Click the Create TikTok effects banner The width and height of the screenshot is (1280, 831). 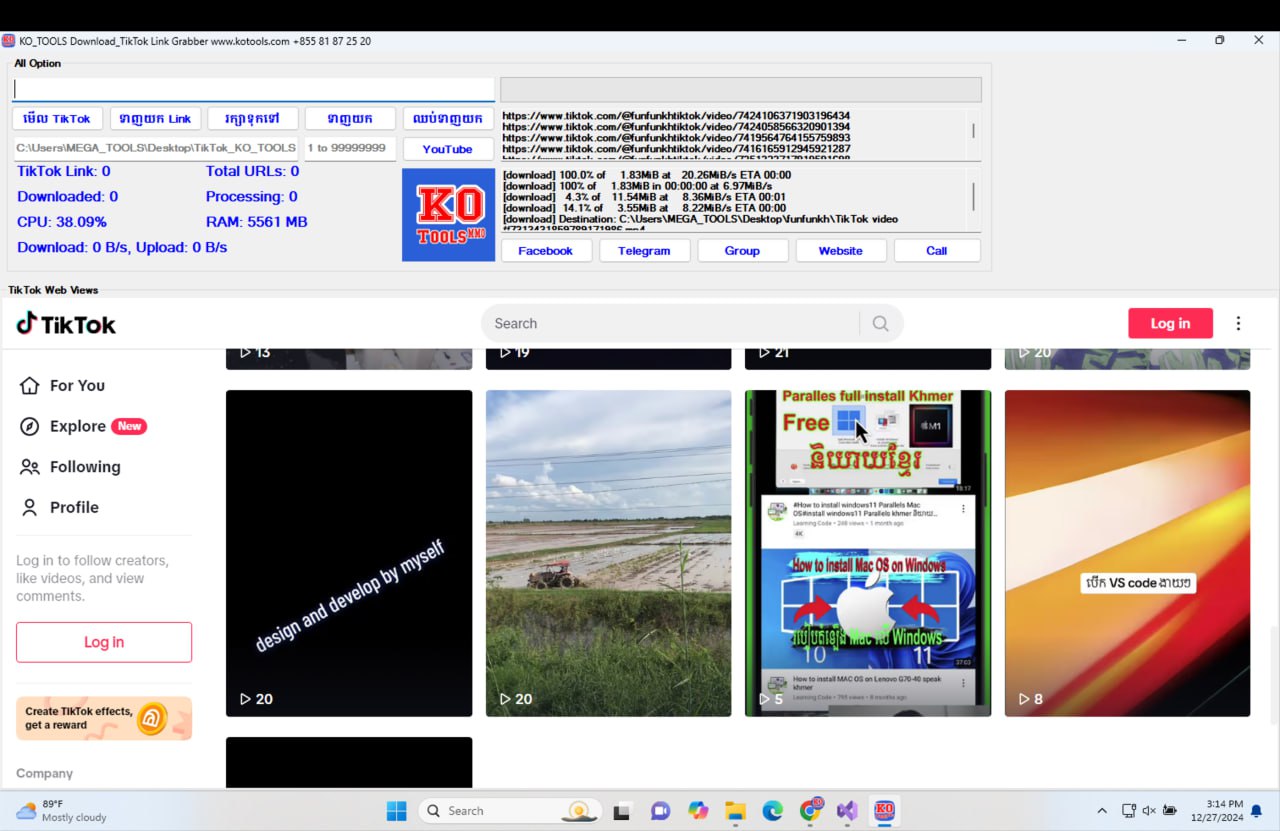pos(104,718)
